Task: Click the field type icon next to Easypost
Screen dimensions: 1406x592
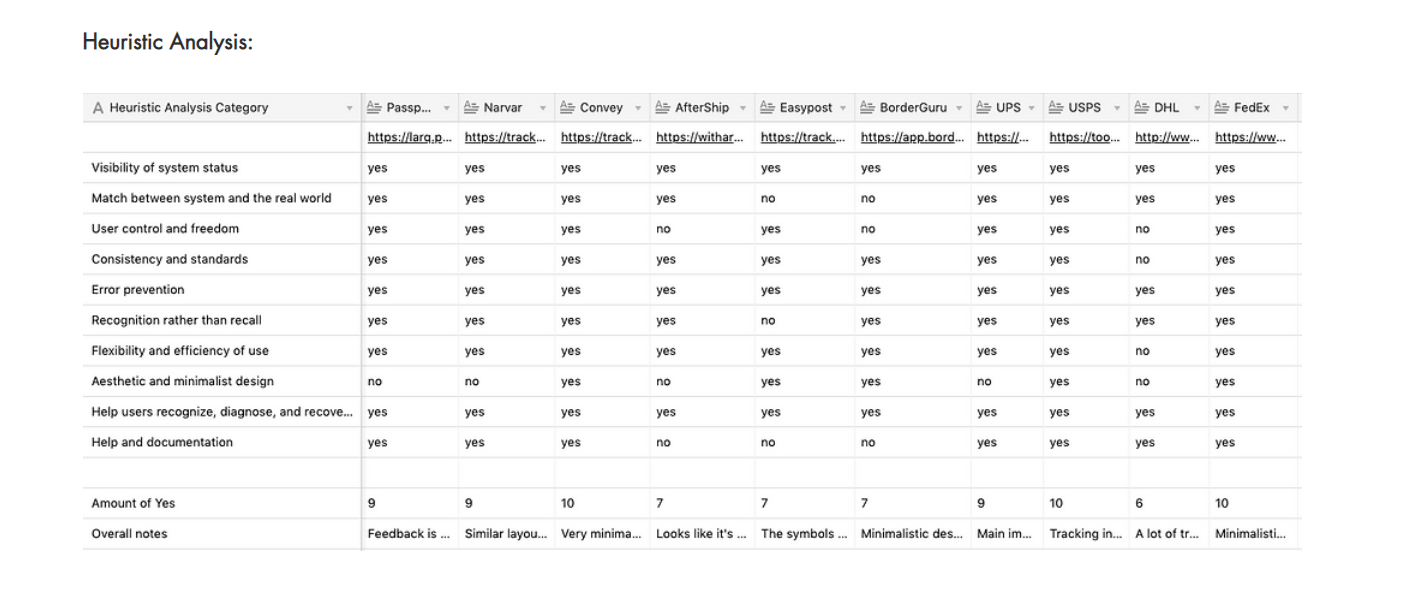Action: pyautogui.click(x=768, y=108)
